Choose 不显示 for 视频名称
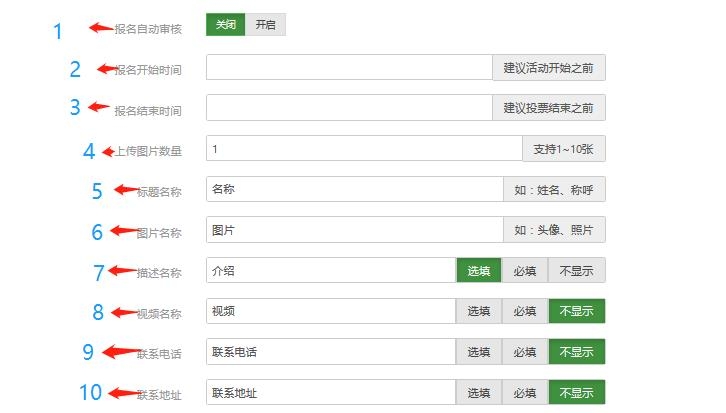The image size is (726, 413). pyautogui.click(x=577, y=311)
